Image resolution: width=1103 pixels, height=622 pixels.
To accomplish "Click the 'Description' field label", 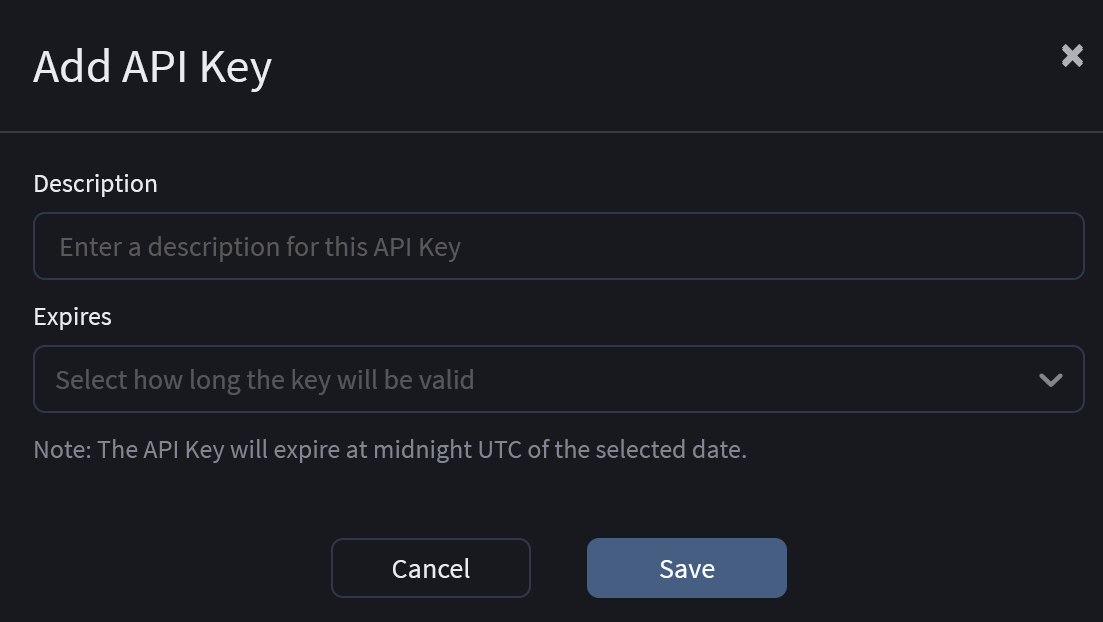I will pos(95,184).
